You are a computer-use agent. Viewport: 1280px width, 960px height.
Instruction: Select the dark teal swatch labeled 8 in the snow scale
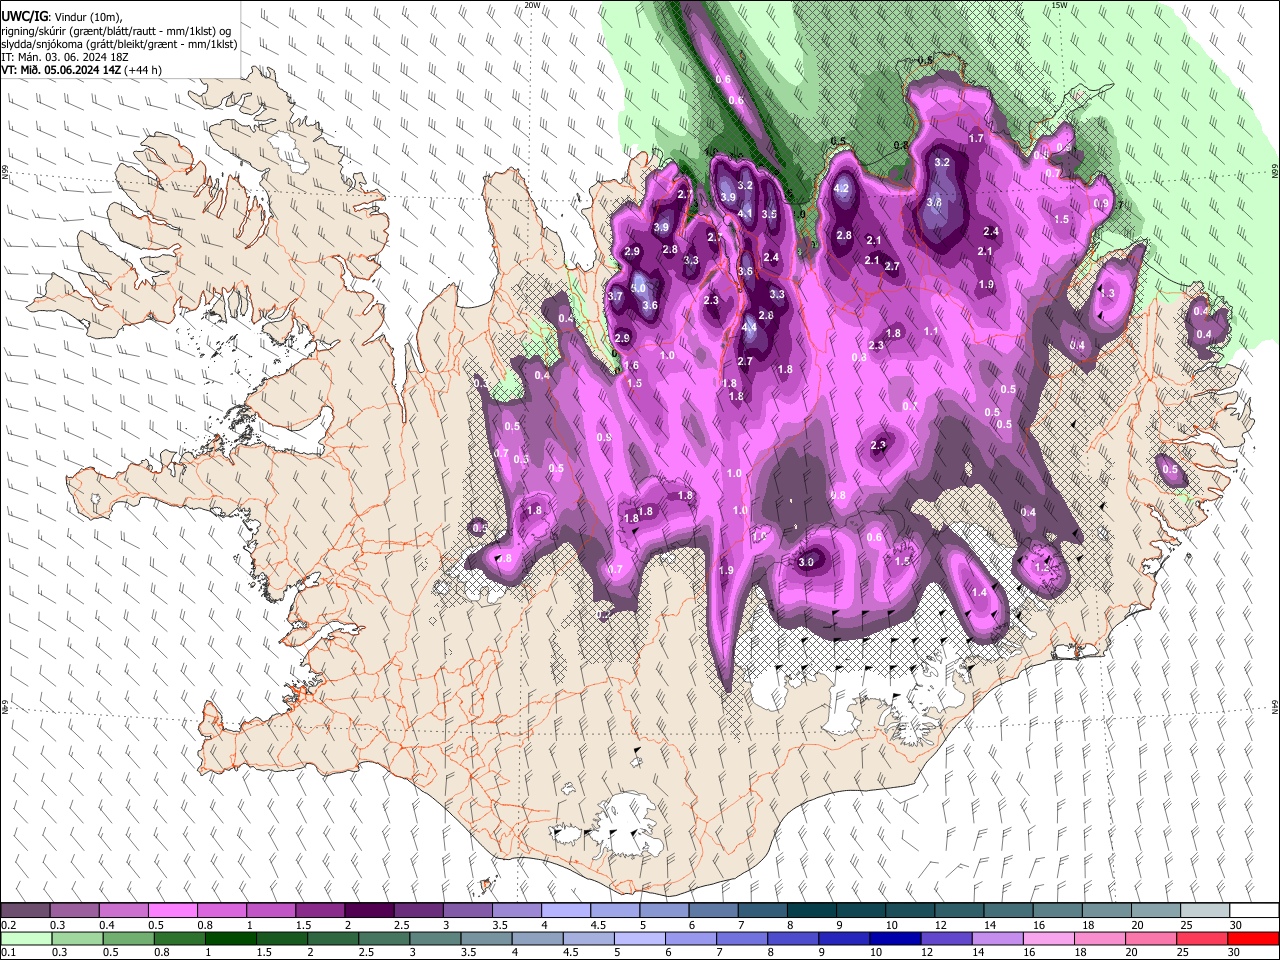click(x=810, y=911)
